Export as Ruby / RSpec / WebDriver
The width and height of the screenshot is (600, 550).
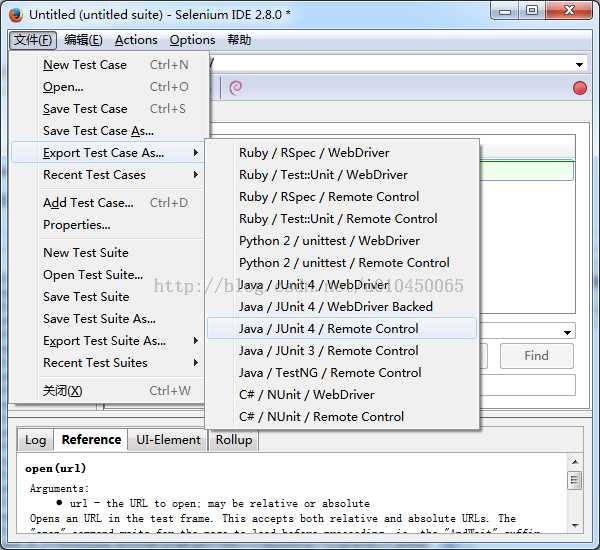coord(342,153)
